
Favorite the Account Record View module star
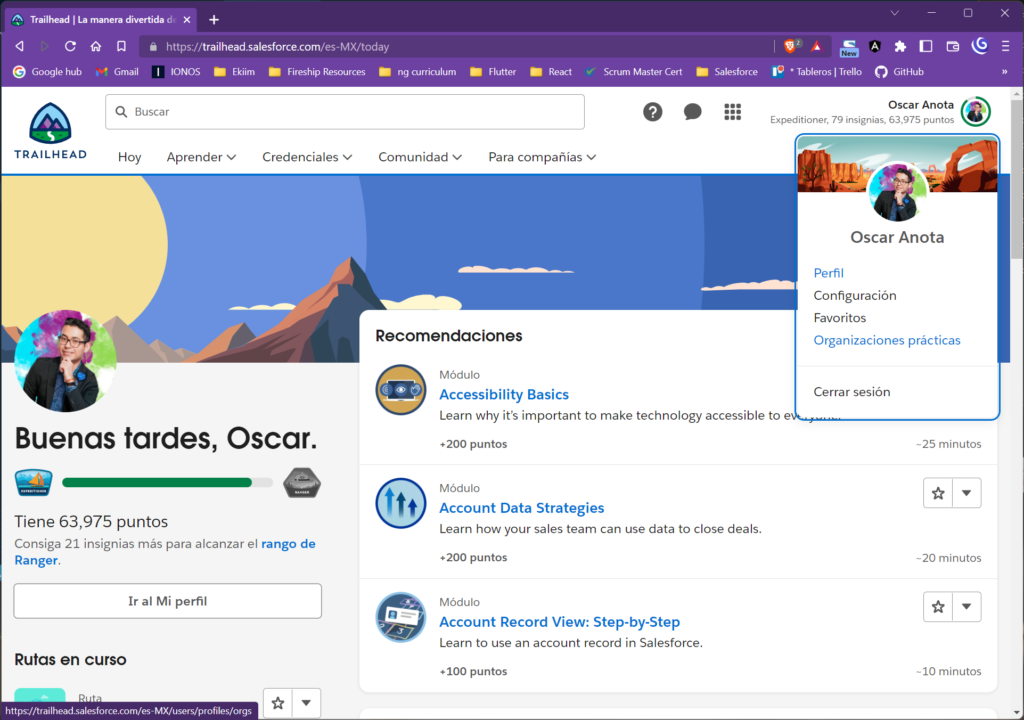[x=938, y=607]
